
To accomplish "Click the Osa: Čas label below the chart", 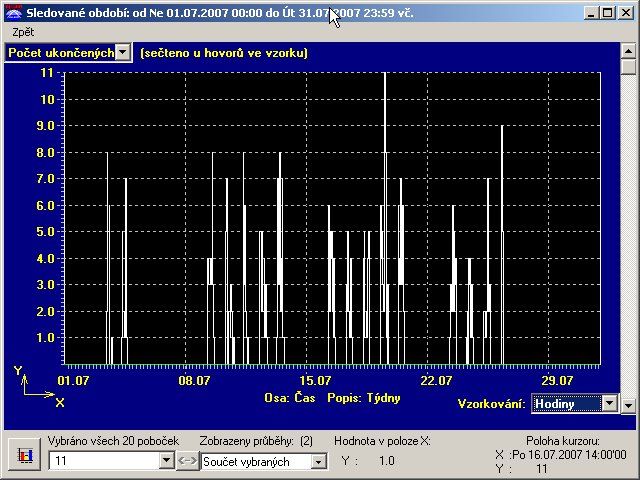I will click(290, 397).
